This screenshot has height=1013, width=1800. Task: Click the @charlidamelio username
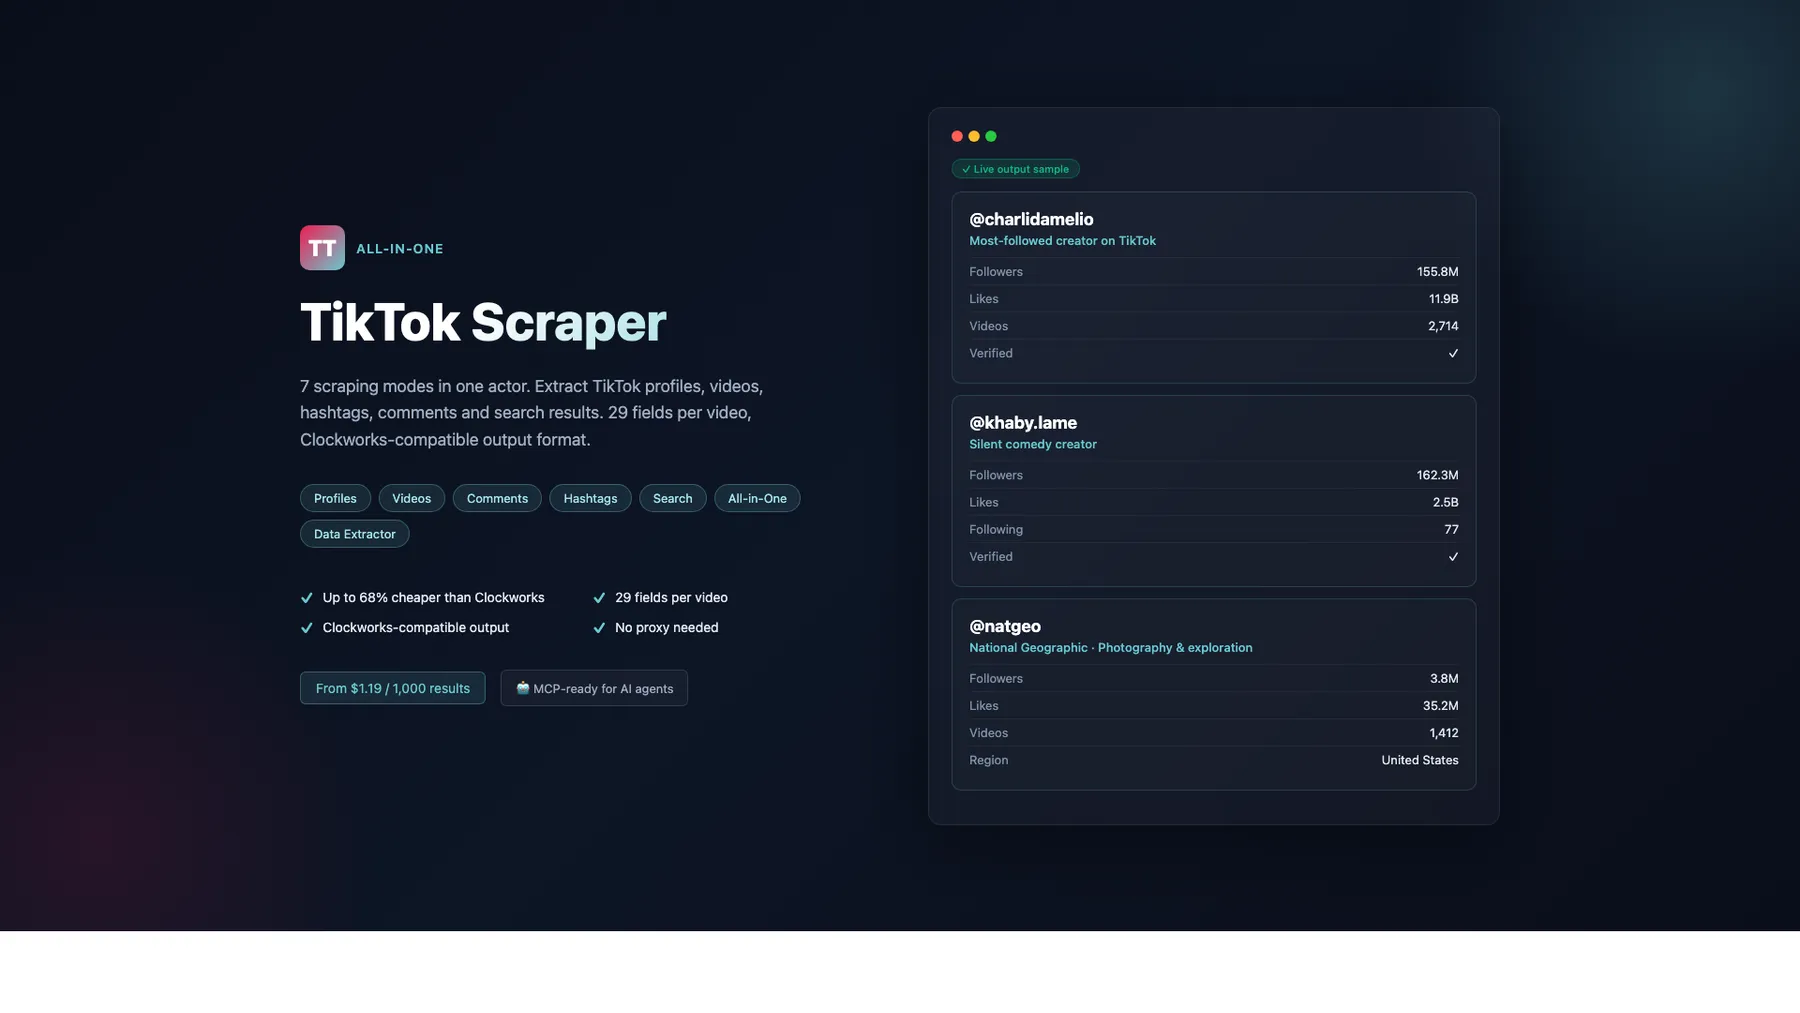(x=1031, y=219)
